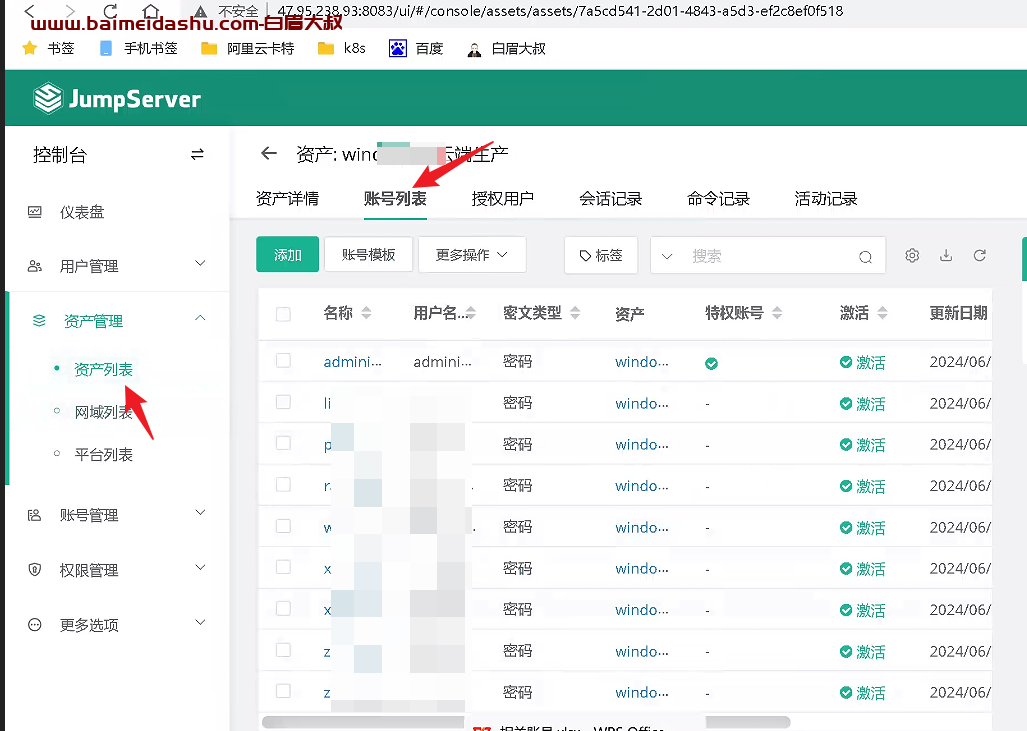Select the 账号列表 tab
1027x731 pixels.
click(395, 198)
